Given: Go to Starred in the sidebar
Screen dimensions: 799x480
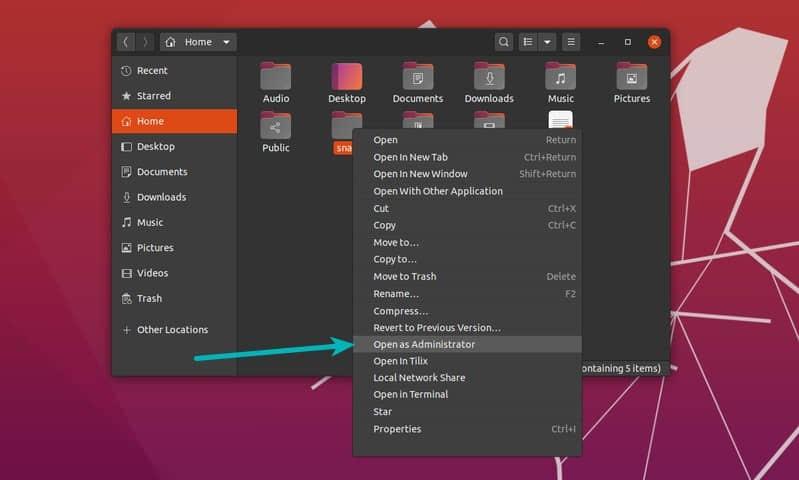Looking at the screenshot, I should tap(153, 96).
